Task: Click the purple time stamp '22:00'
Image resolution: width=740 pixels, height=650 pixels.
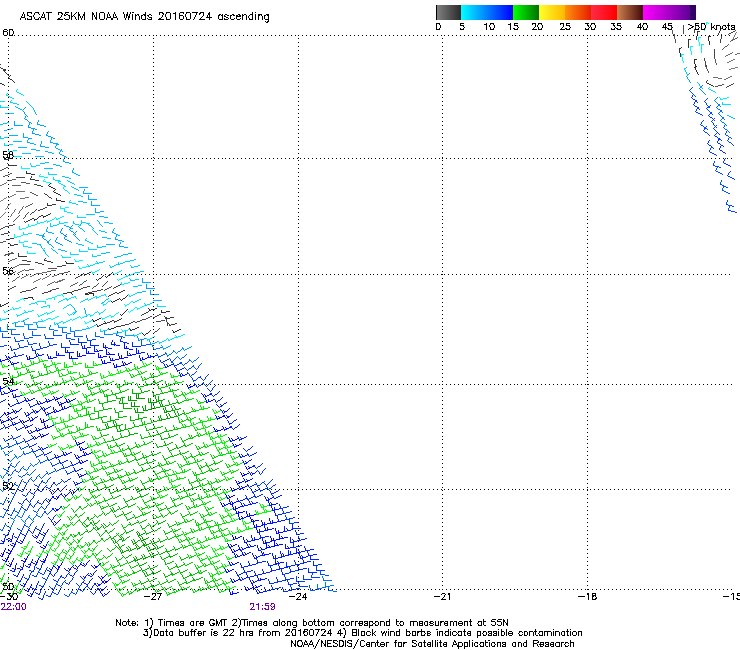Action: coord(14,607)
